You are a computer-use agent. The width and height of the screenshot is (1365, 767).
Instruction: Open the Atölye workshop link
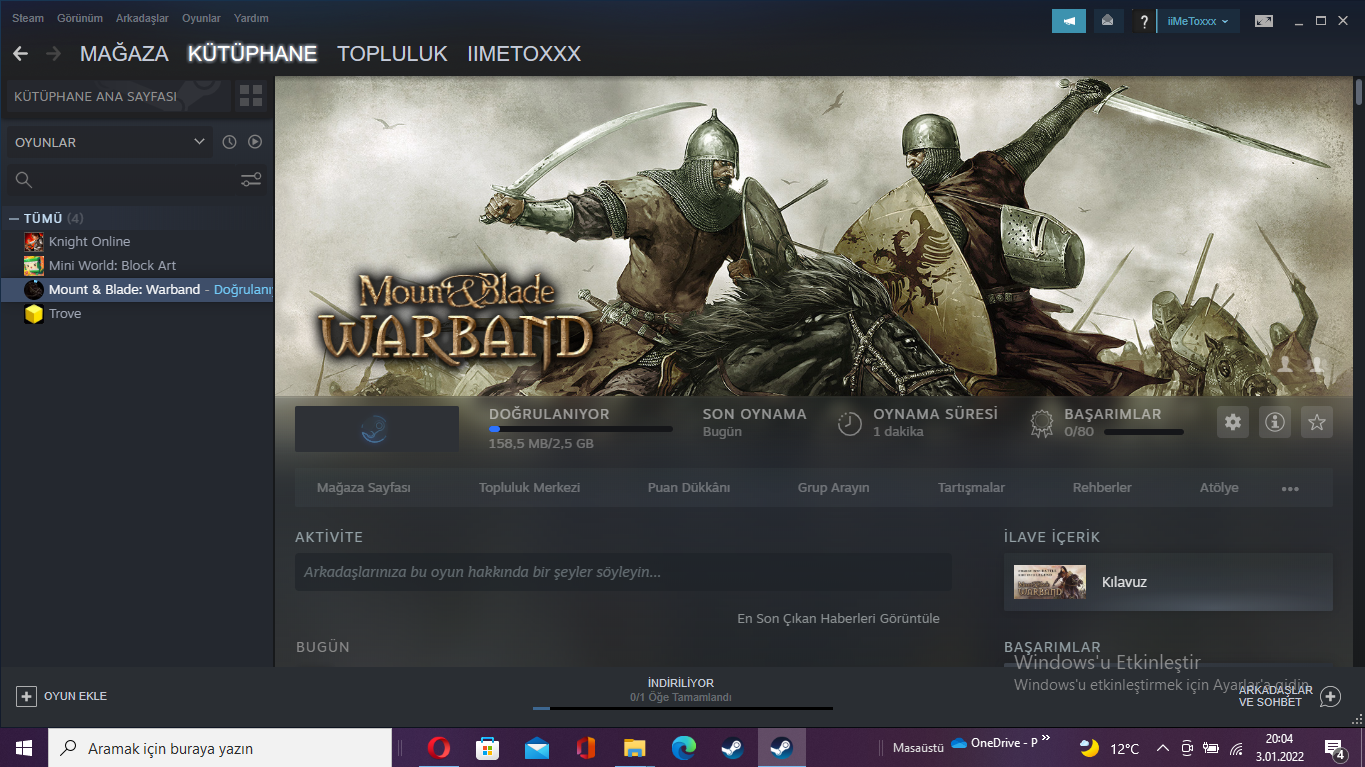(x=1219, y=488)
